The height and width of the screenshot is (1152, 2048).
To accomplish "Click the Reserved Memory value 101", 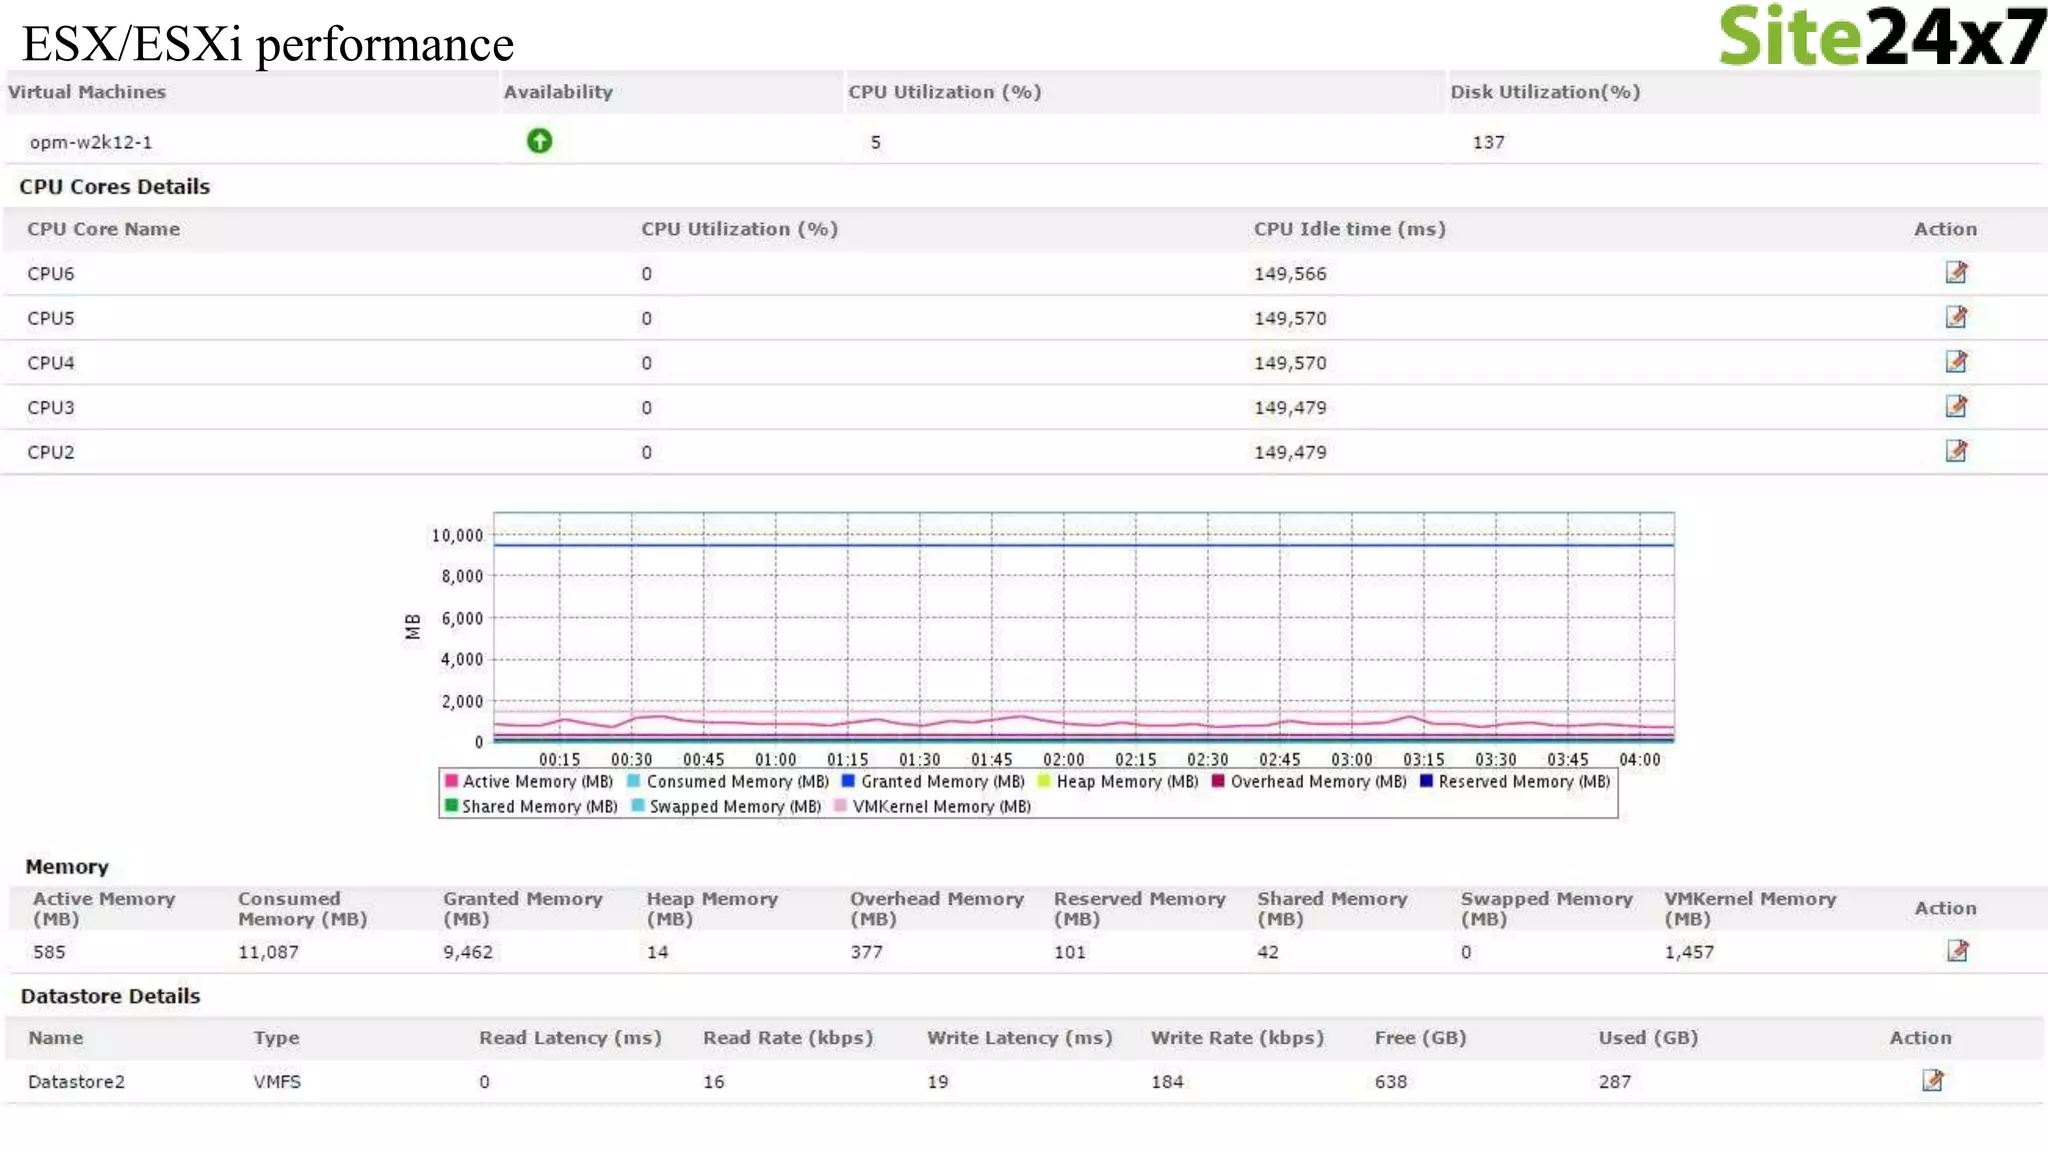I will click(1070, 952).
